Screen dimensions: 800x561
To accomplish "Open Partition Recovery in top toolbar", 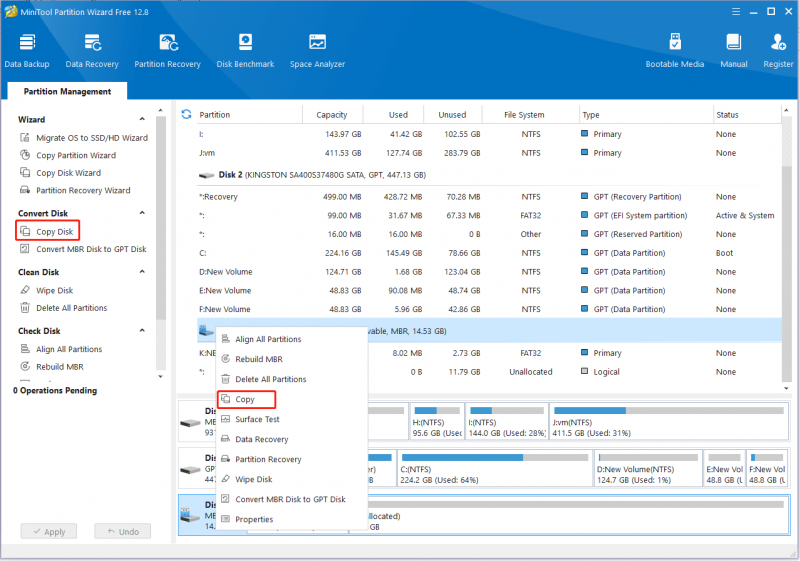I will point(167,50).
